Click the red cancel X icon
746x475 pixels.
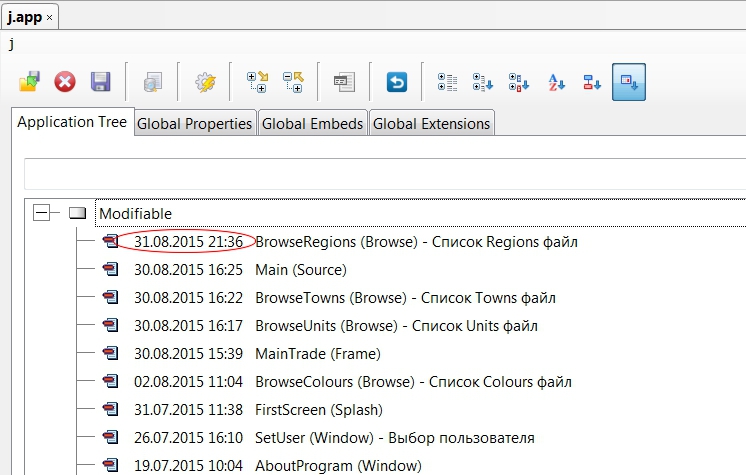65,82
